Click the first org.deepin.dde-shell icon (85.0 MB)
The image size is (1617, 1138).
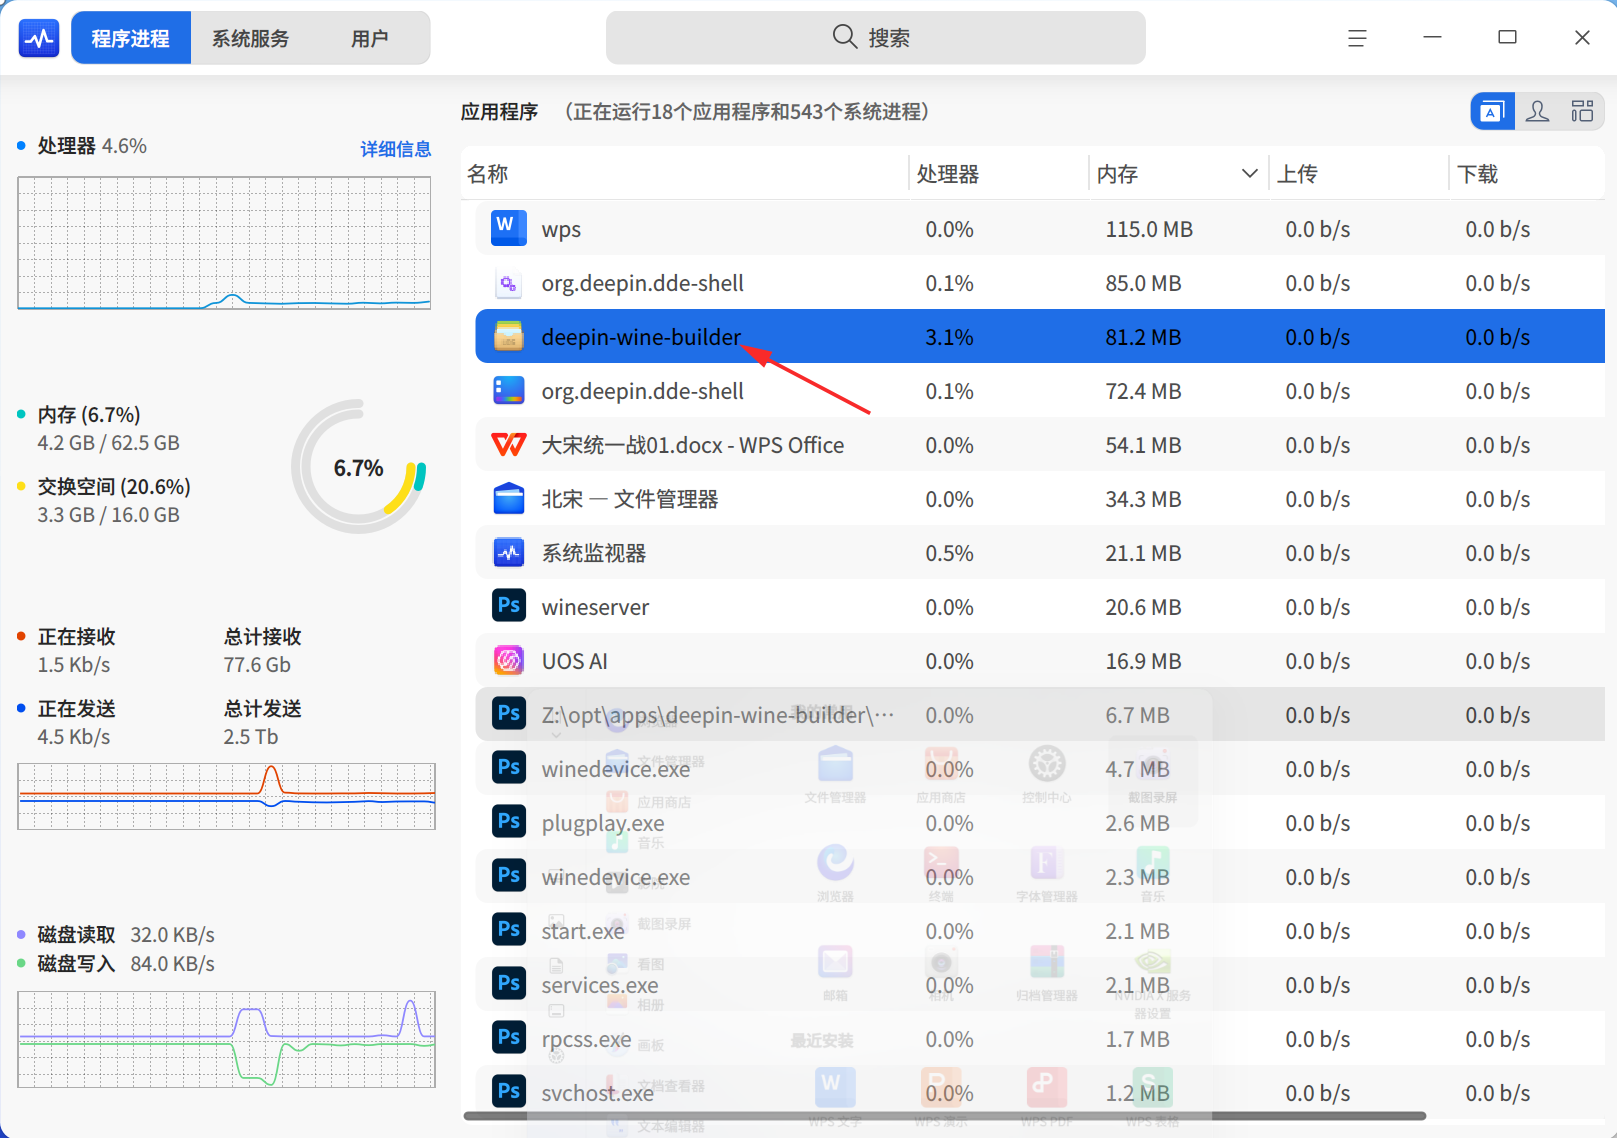point(509,283)
